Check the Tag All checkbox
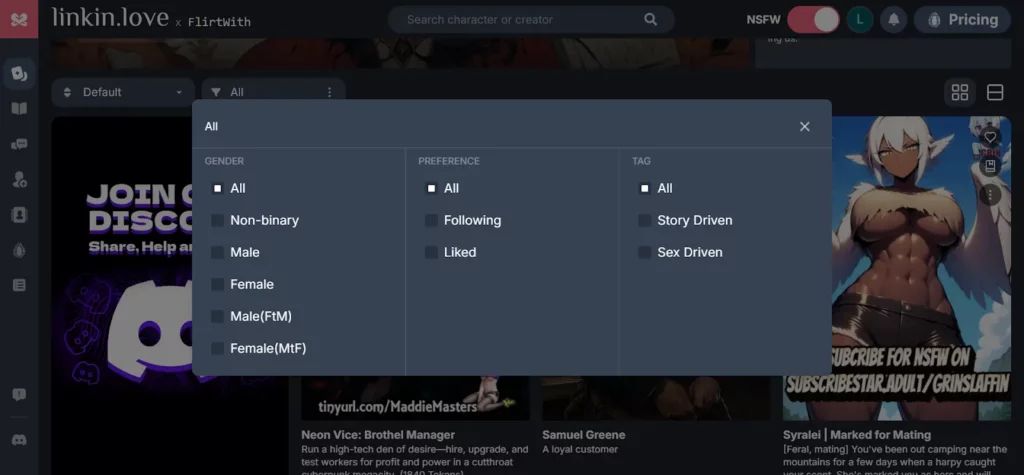 (645, 188)
